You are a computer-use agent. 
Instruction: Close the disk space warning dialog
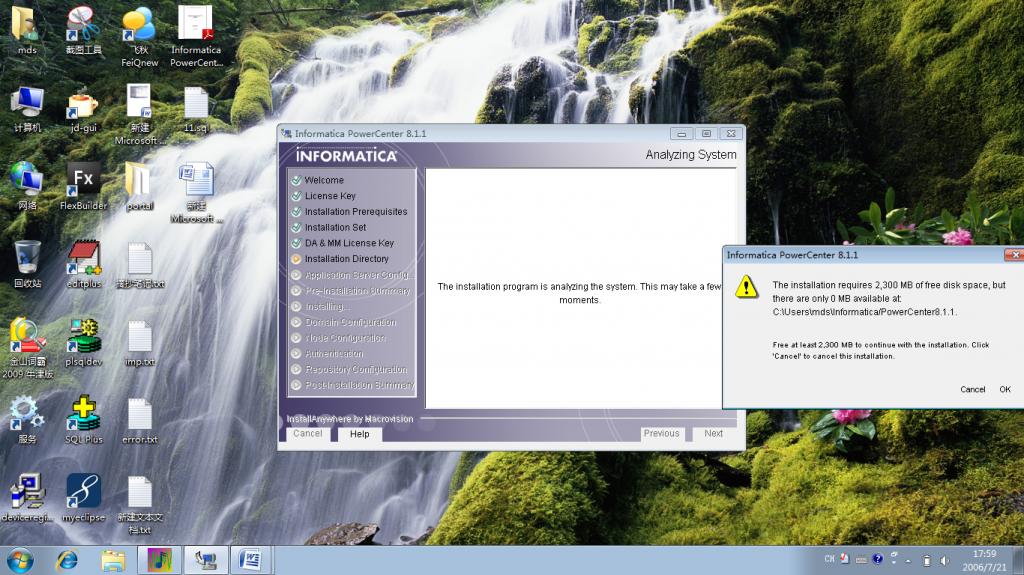[x=1014, y=255]
